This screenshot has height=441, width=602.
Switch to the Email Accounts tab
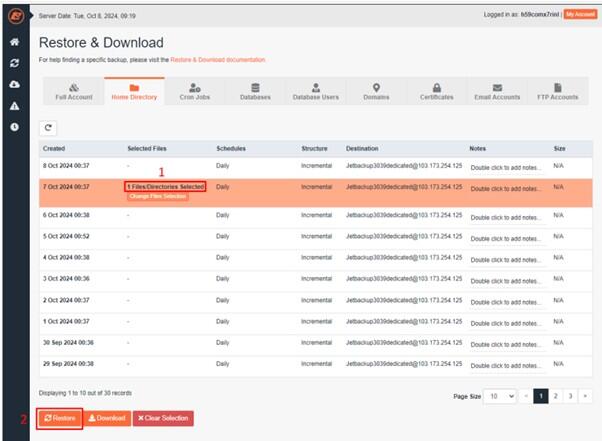pyautogui.click(x=497, y=92)
